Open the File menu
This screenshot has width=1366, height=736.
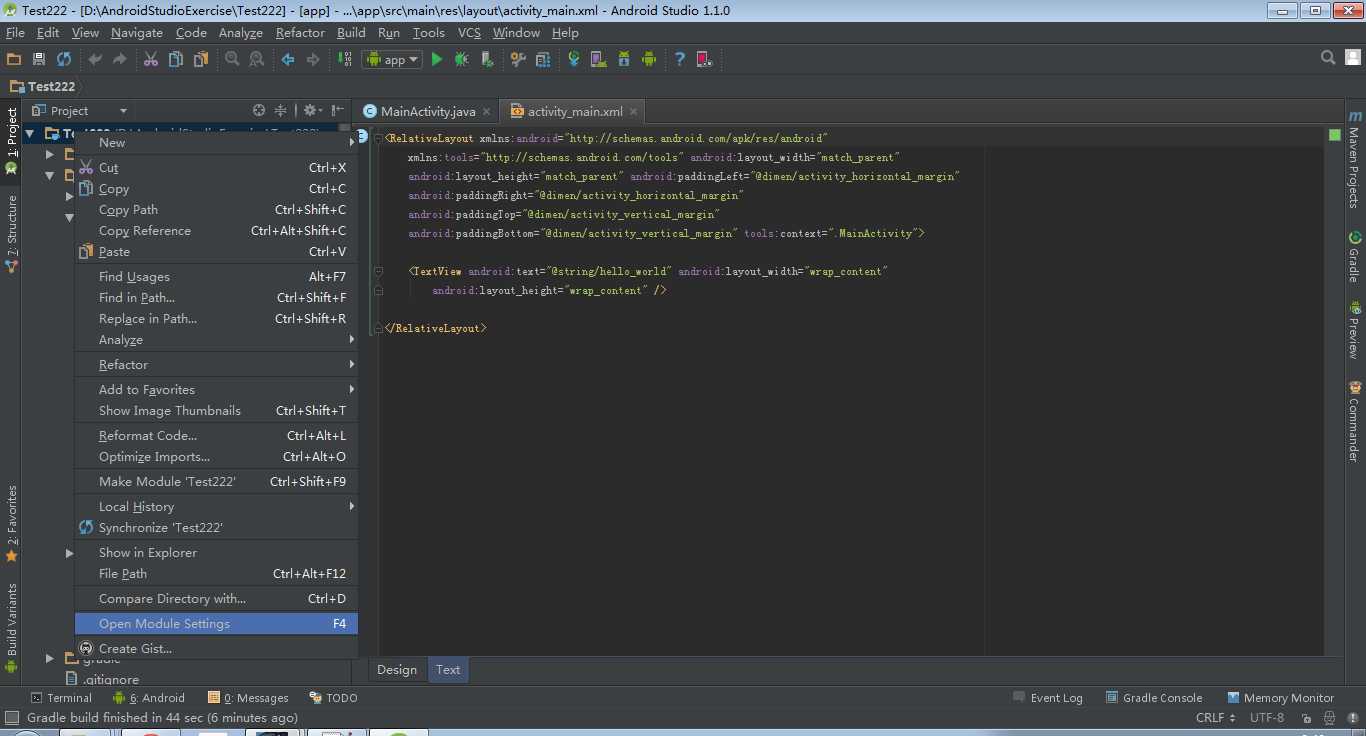pos(15,33)
